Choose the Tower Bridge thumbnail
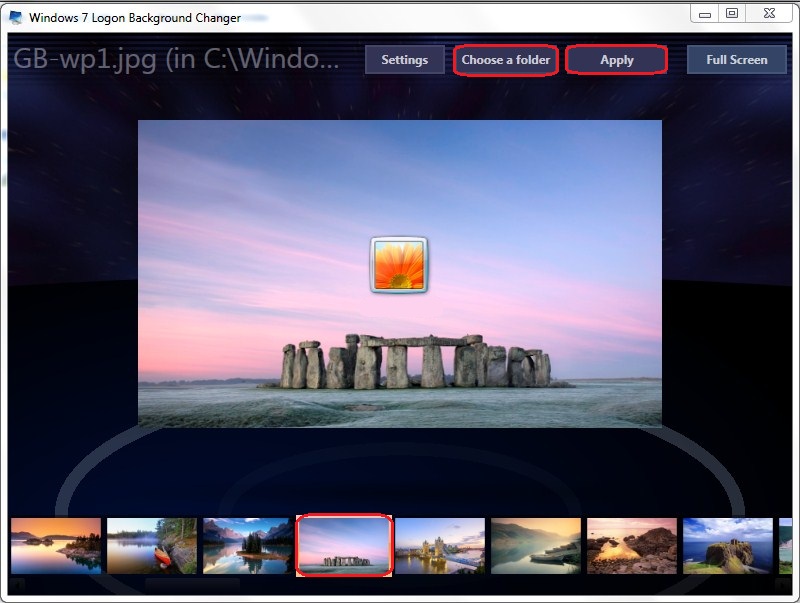Screen dimensions: 800x603 pyautogui.click(x=440, y=546)
